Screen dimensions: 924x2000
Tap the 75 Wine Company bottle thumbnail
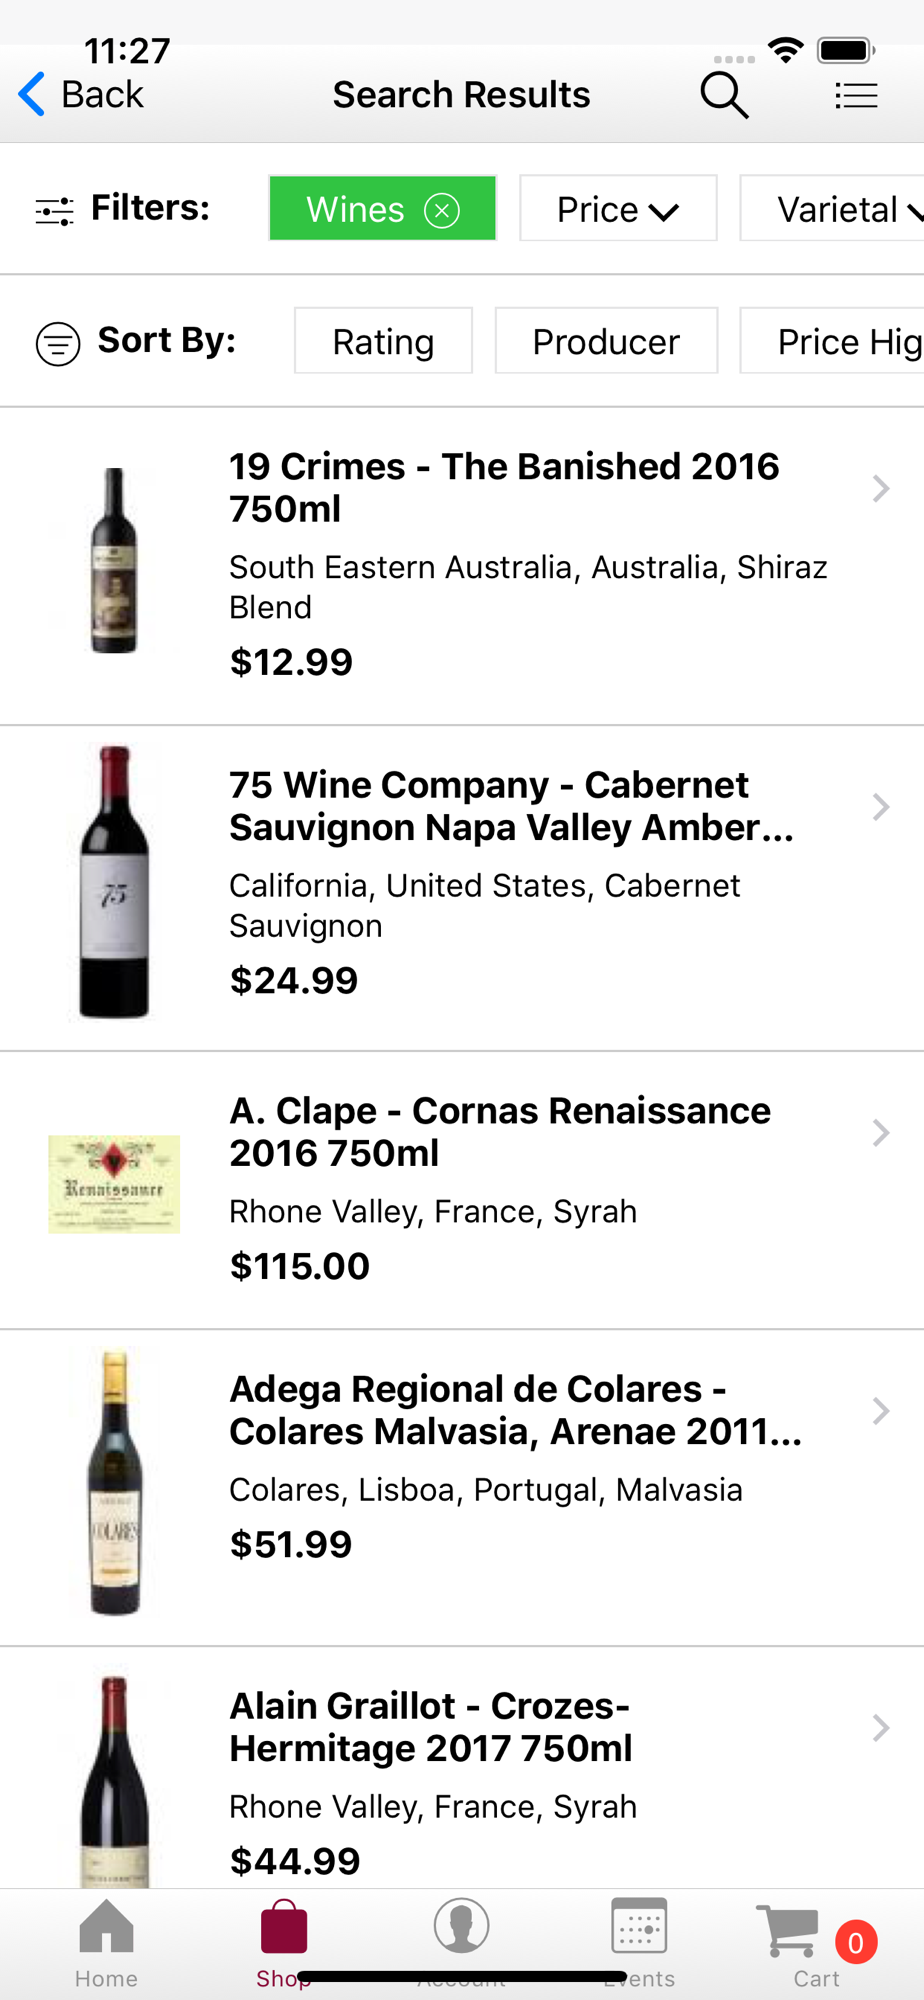[x=114, y=884]
